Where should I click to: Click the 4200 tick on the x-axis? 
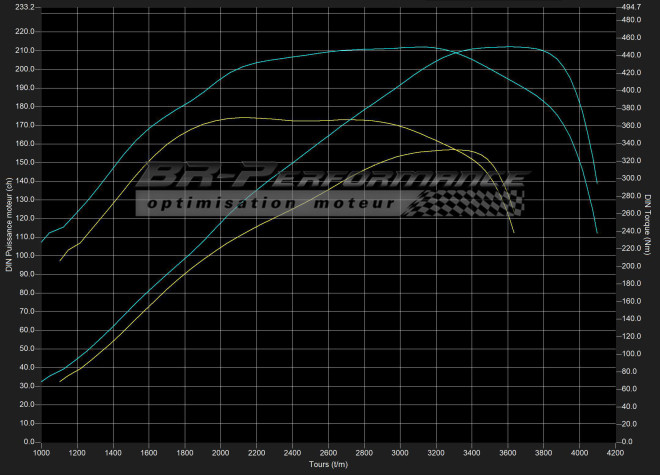(x=615, y=453)
